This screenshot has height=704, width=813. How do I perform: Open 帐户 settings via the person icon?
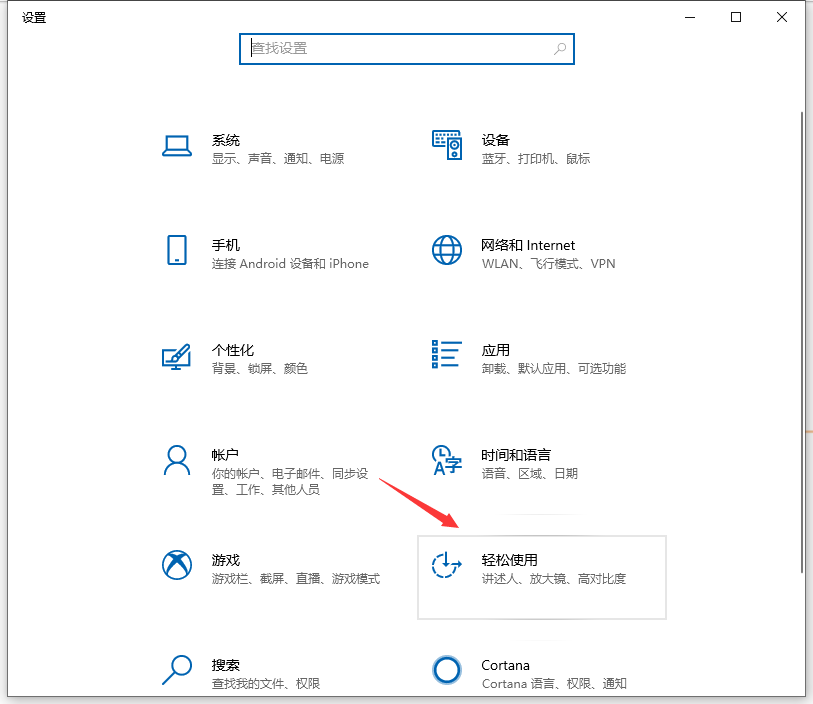177,461
